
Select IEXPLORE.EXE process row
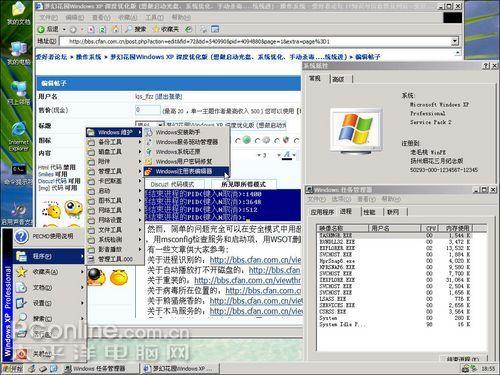coord(395,280)
